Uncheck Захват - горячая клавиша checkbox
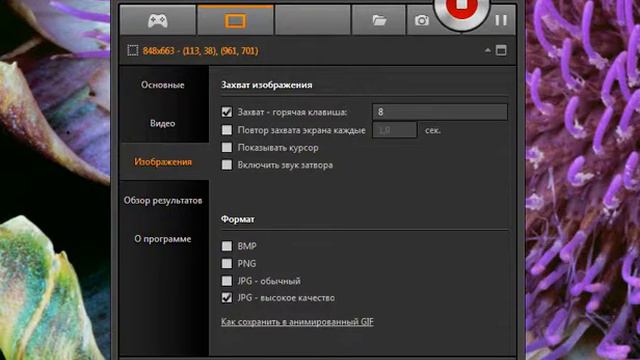The width and height of the screenshot is (640, 360). [x=227, y=112]
